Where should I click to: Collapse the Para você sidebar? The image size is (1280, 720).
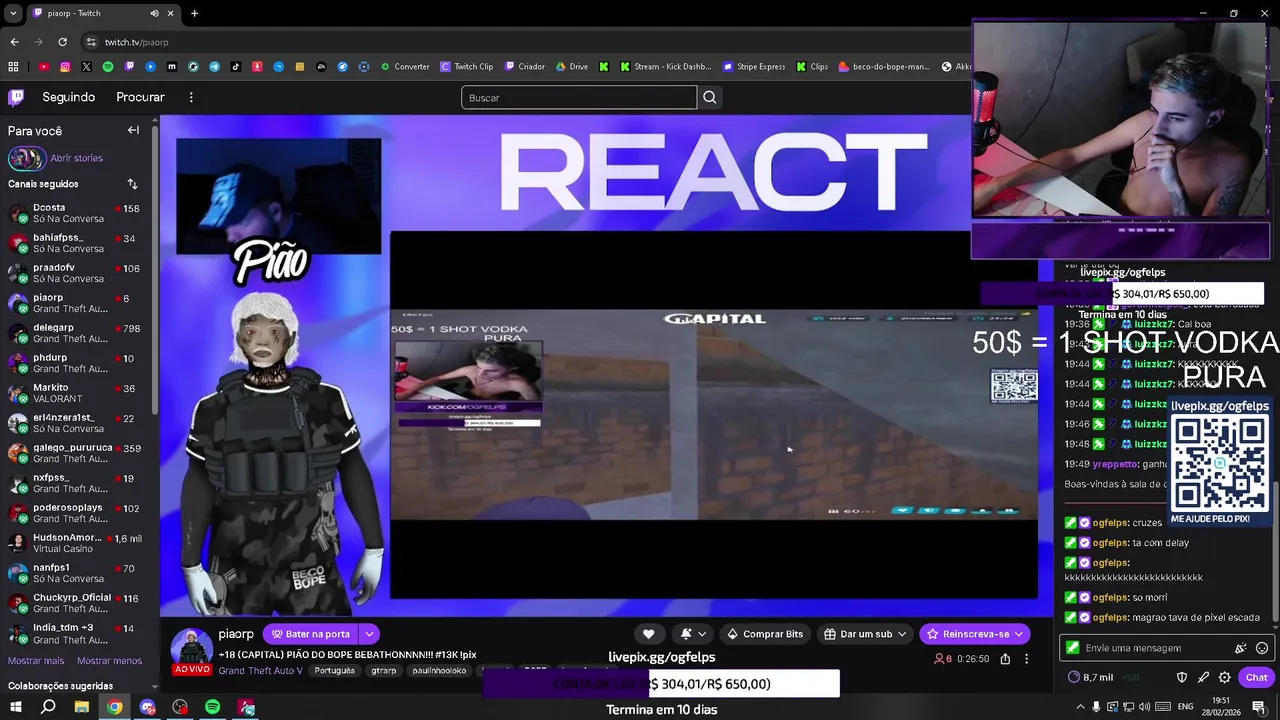click(133, 130)
